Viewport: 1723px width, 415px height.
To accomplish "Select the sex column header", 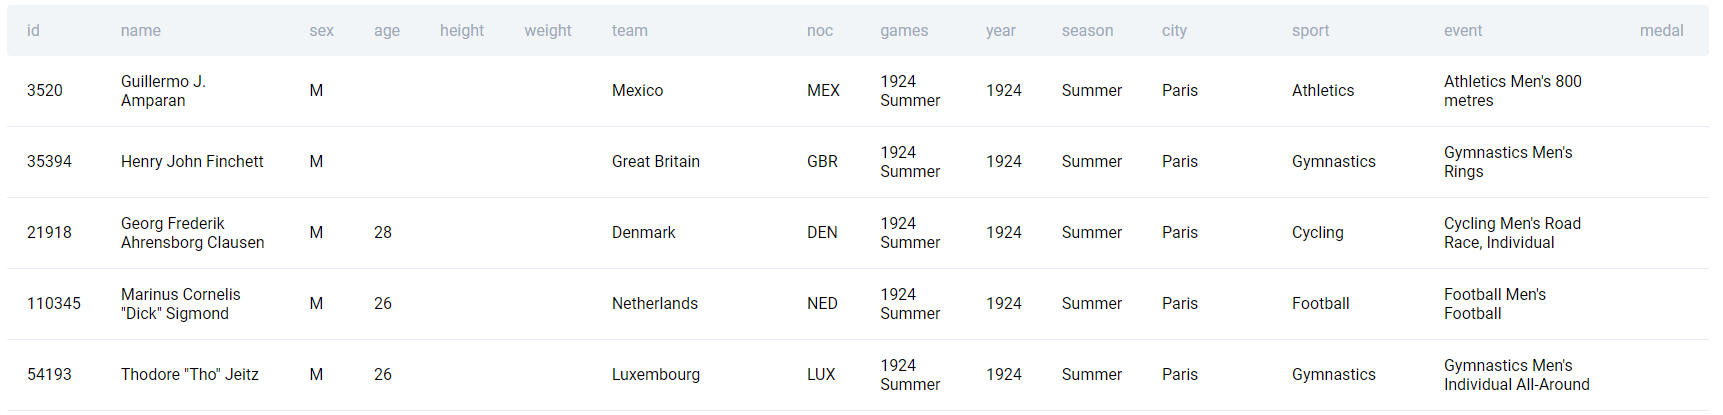I will pyautogui.click(x=321, y=31).
